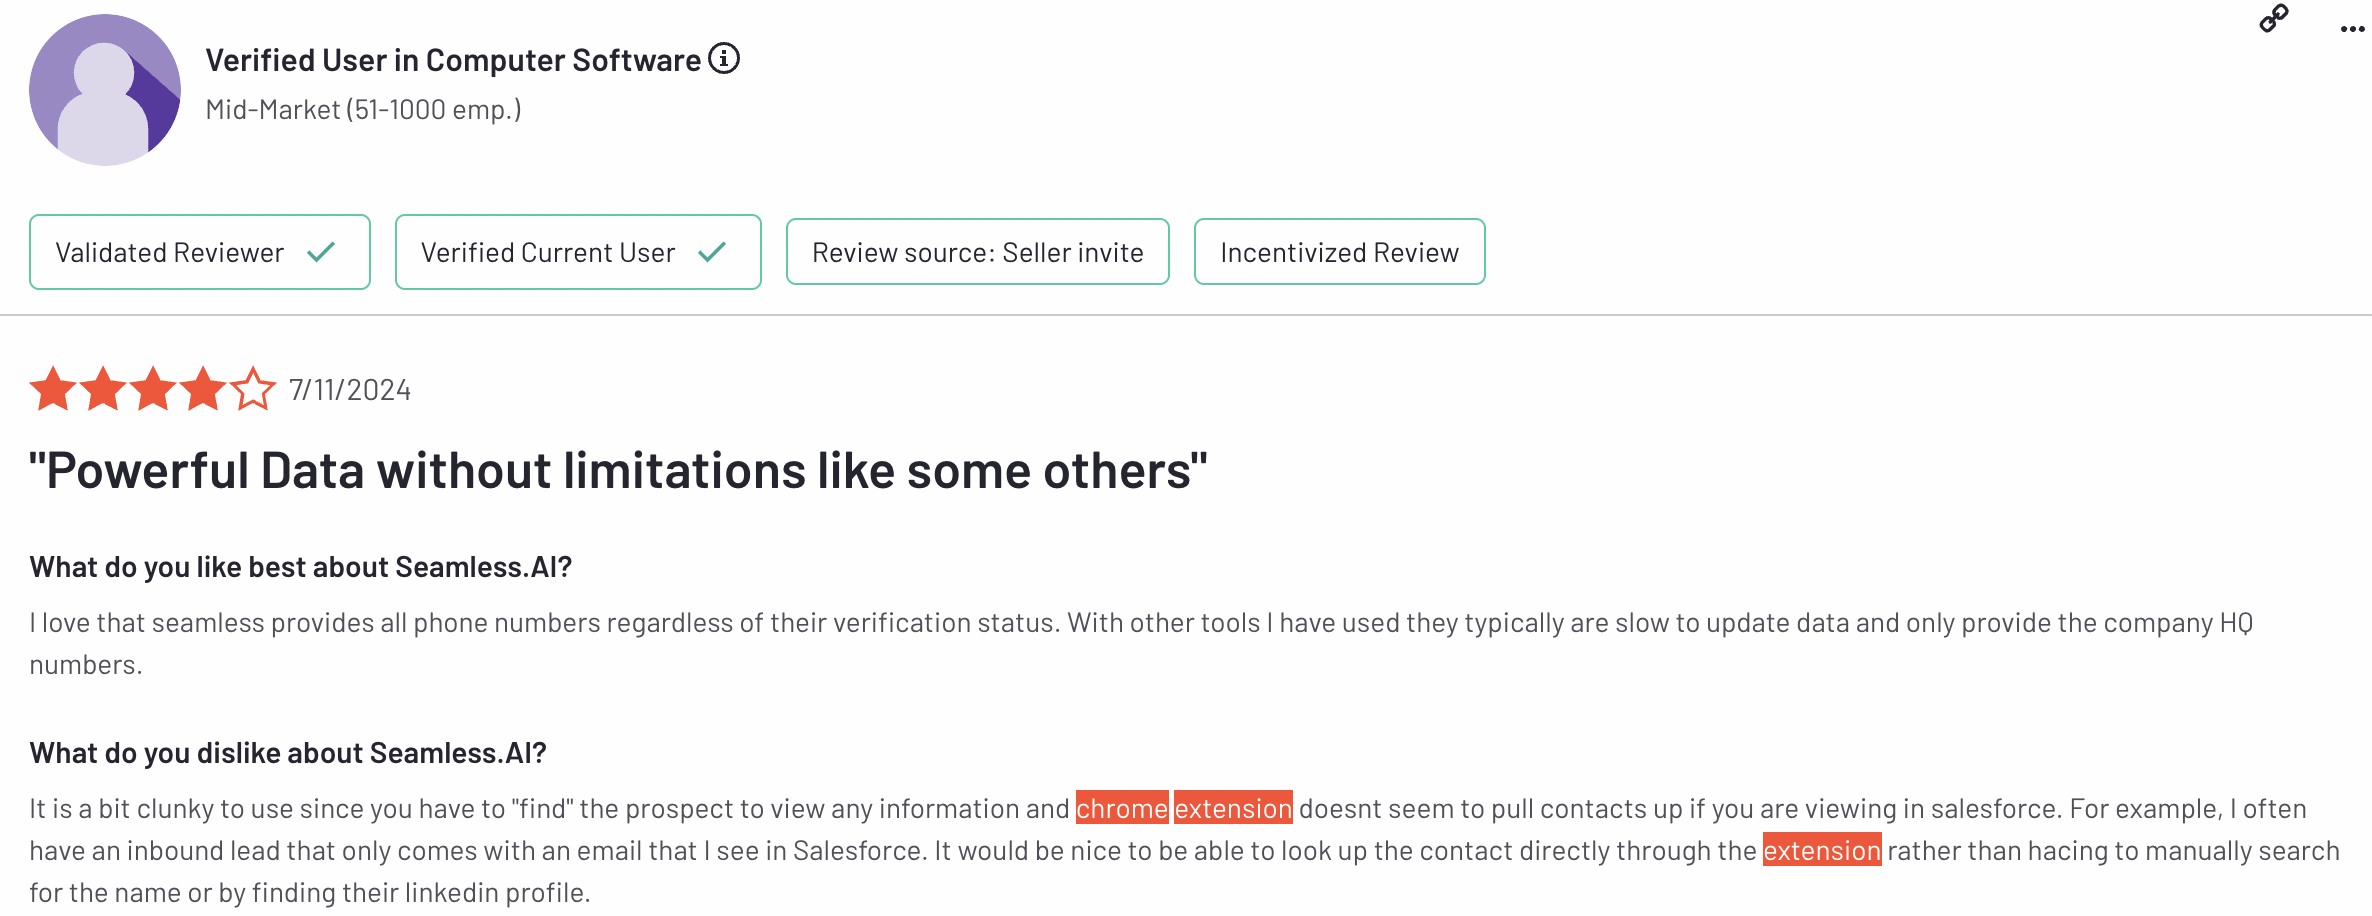Open the "Powerful Data without limitations" review title

(618, 471)
